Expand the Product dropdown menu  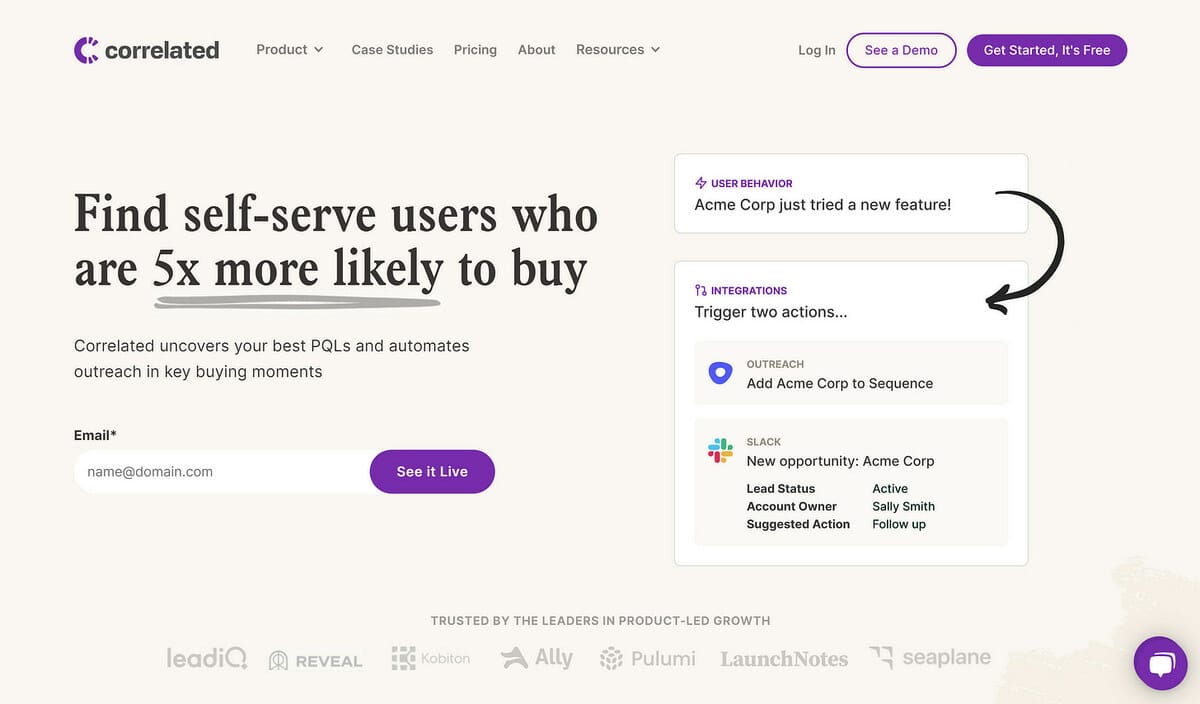click(290, 50)
